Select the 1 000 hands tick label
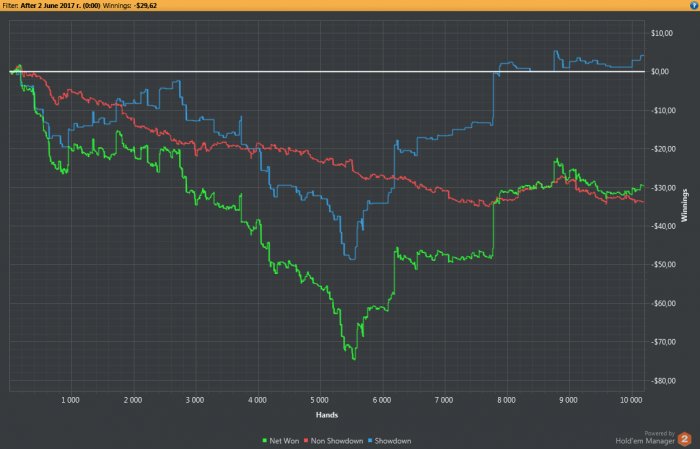Viewport: 700px width, 449px height. (x=71, y=400)
